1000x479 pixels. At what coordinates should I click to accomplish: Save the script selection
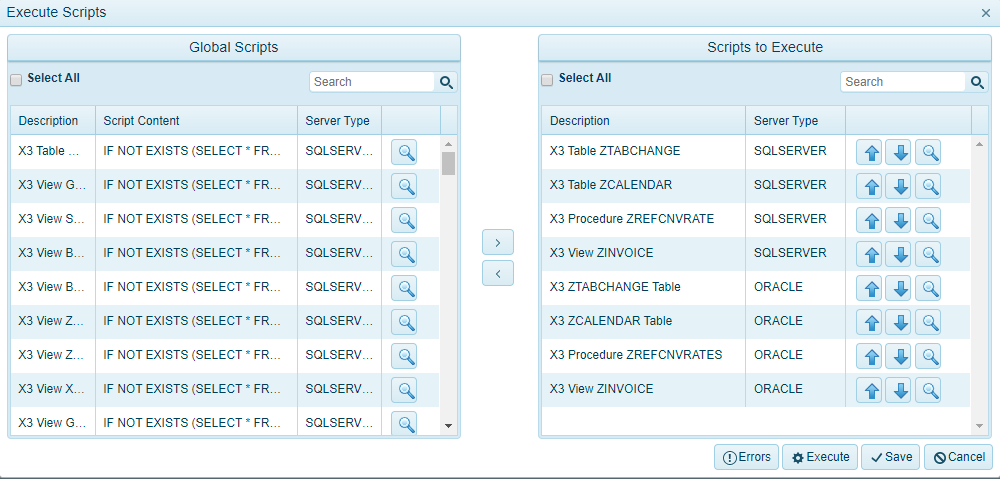[x=890, y=457]
